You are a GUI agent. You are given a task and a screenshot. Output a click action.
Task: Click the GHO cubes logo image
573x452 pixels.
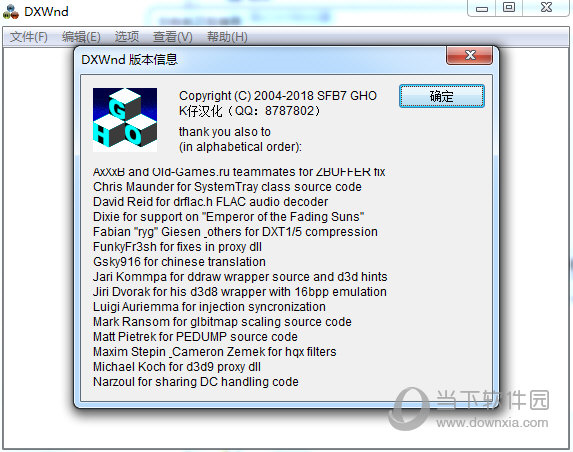pyautogui.click(x=125, y=120)
